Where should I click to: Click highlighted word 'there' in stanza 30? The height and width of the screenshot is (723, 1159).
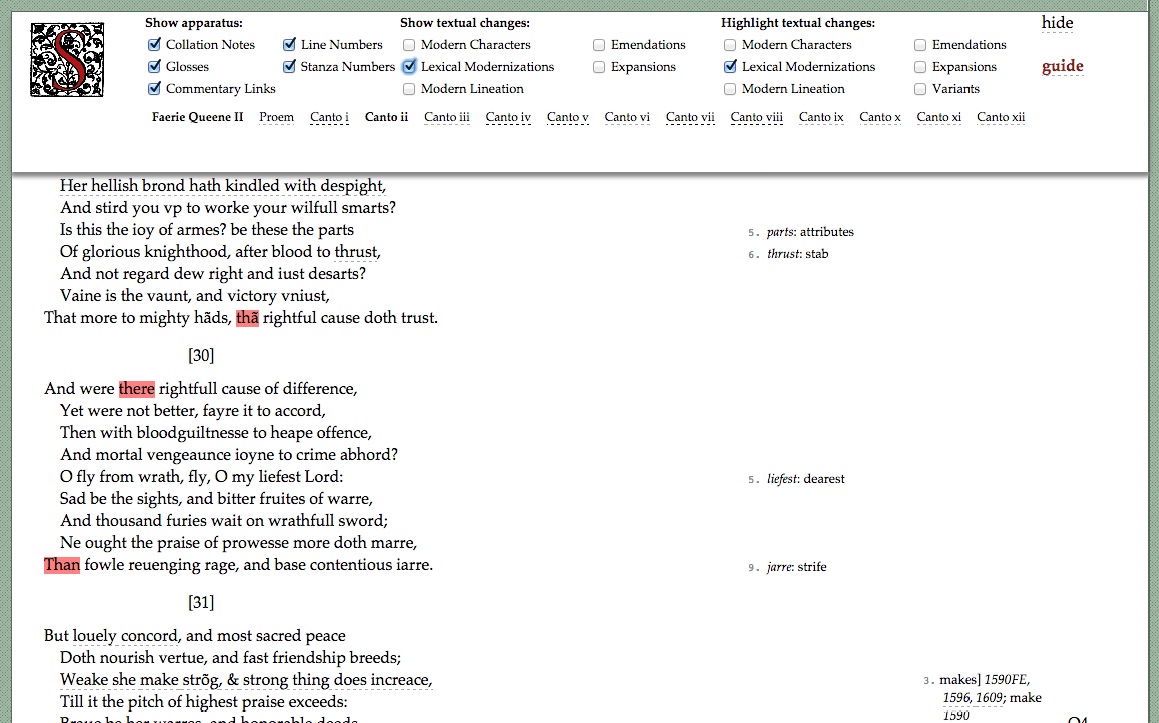136,389
